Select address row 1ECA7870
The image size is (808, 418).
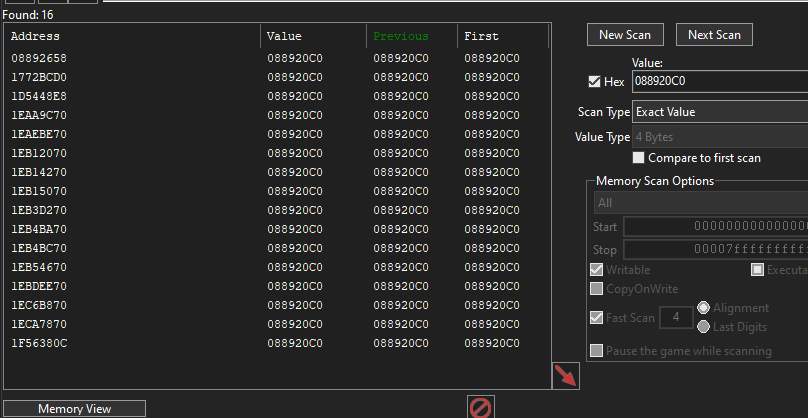(277, 324)
